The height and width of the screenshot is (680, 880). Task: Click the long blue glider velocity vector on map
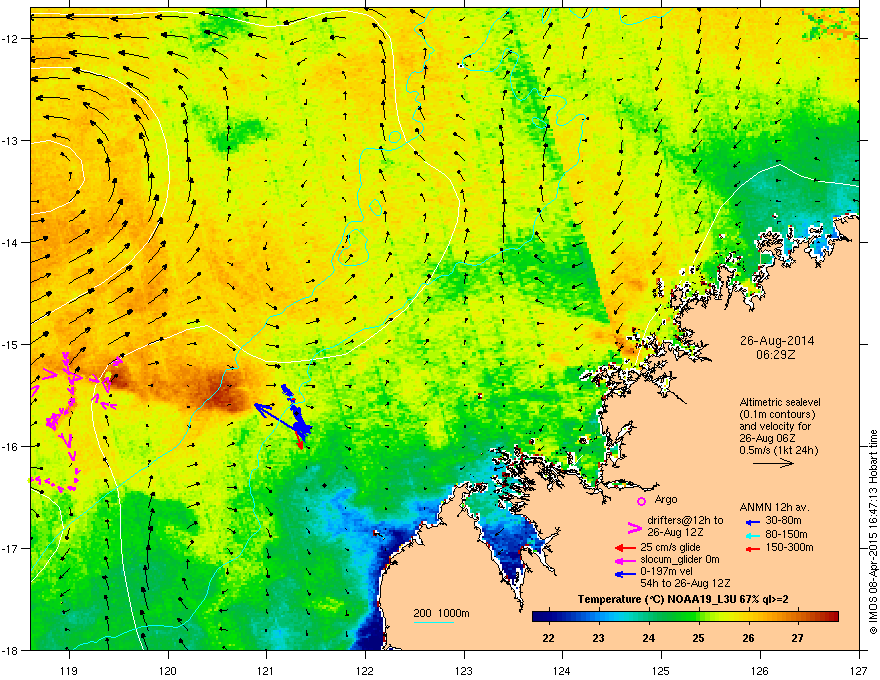[278, 417]
